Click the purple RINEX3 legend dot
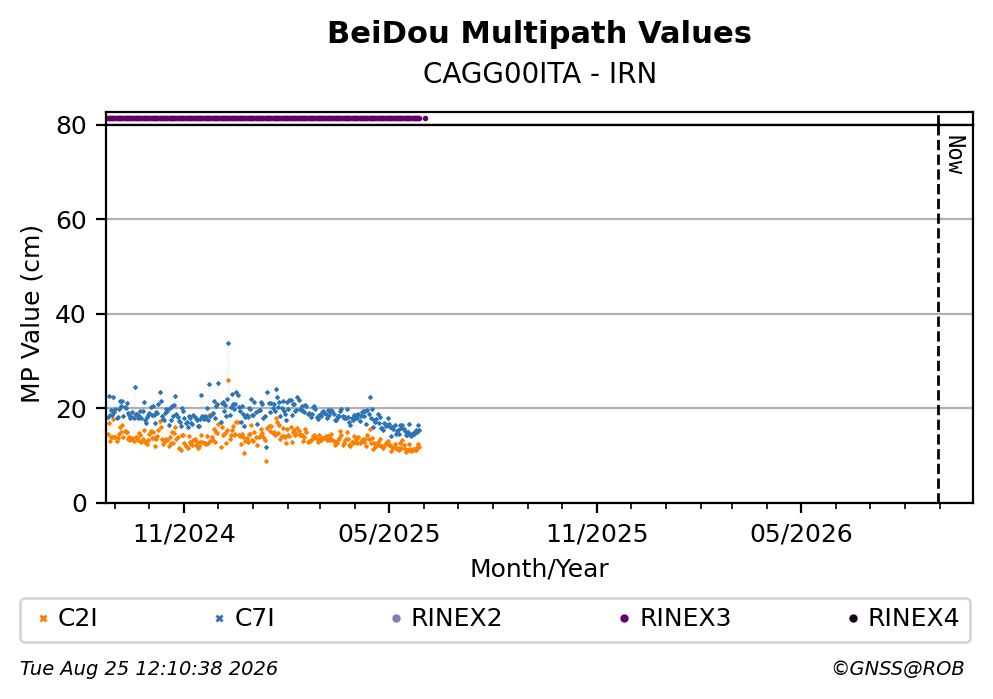The image size is (993, 699). 624,619
